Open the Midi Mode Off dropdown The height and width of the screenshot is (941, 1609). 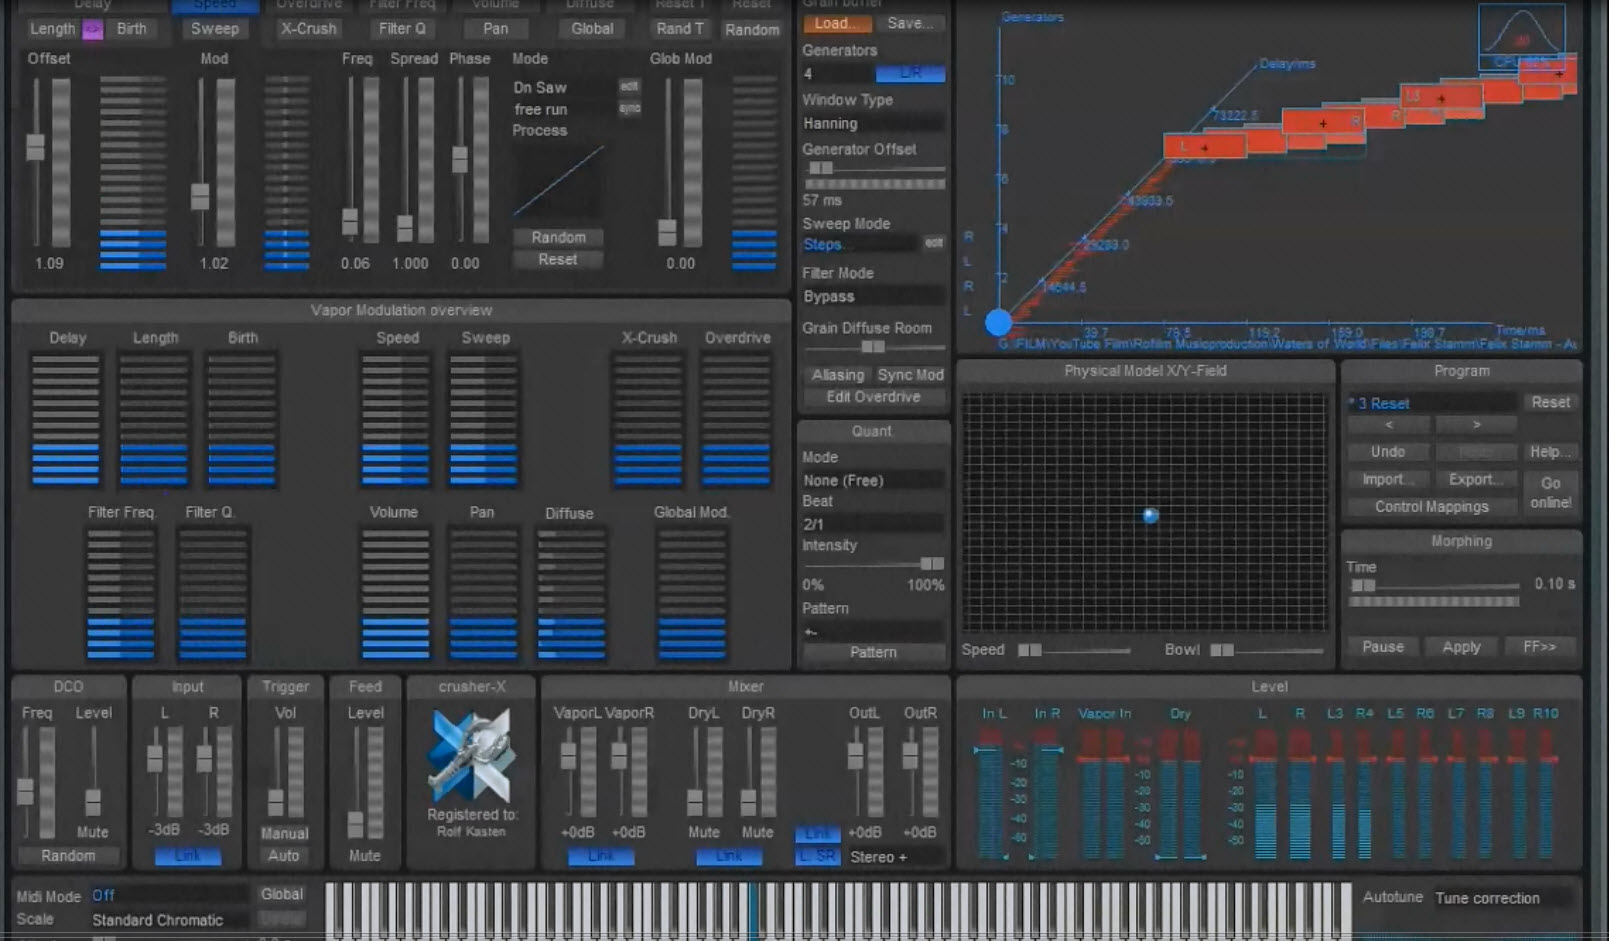pyautogui.click(x=168, y=895)
